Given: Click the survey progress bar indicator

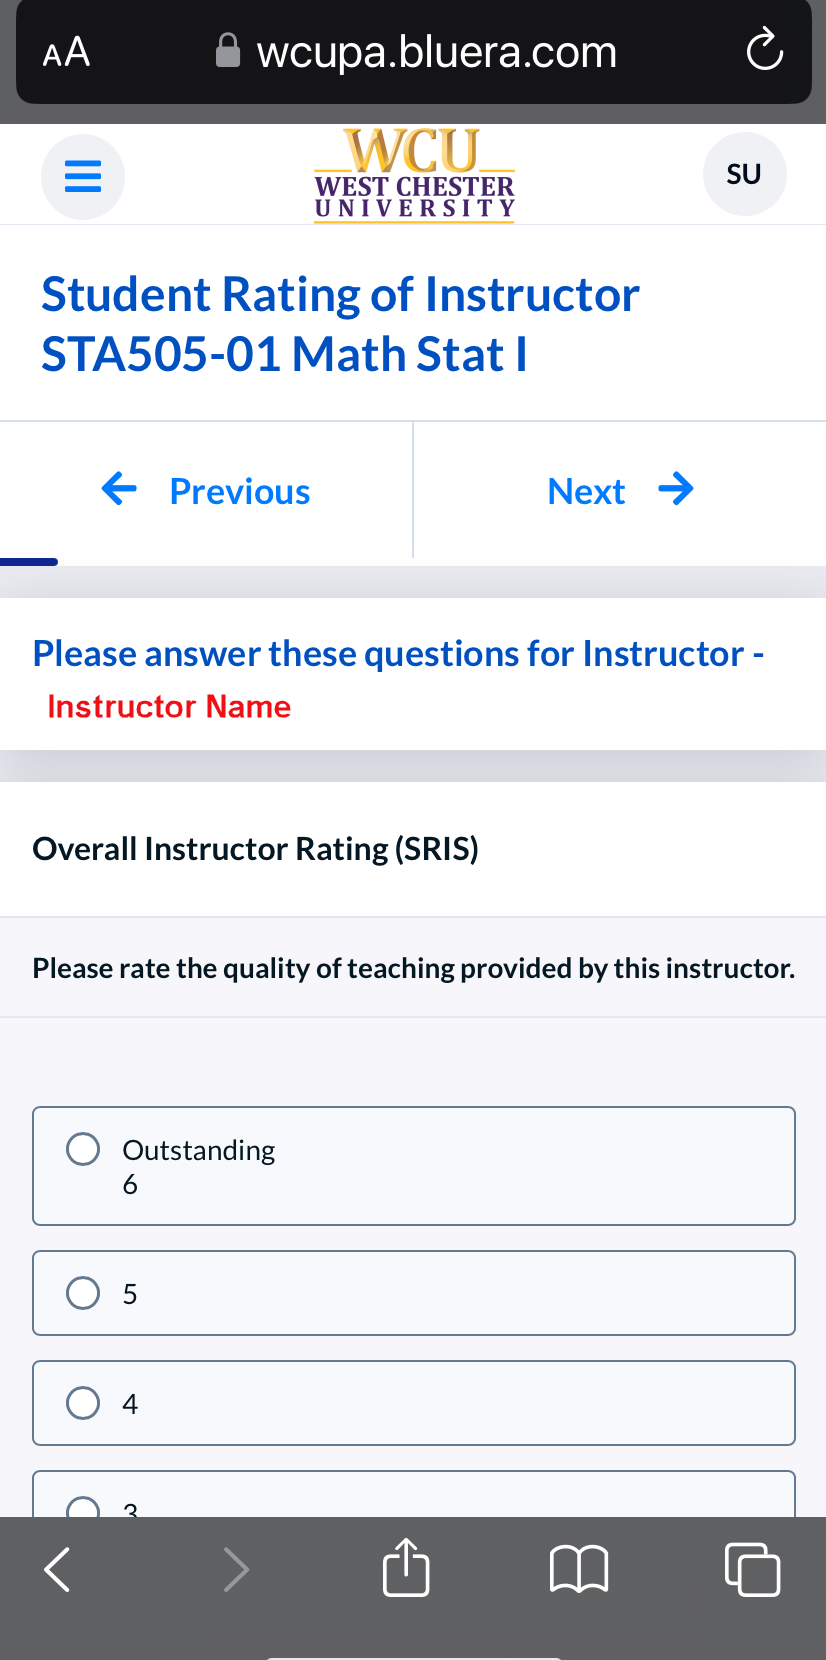Looking at the screenshot, I should (29, 562).
